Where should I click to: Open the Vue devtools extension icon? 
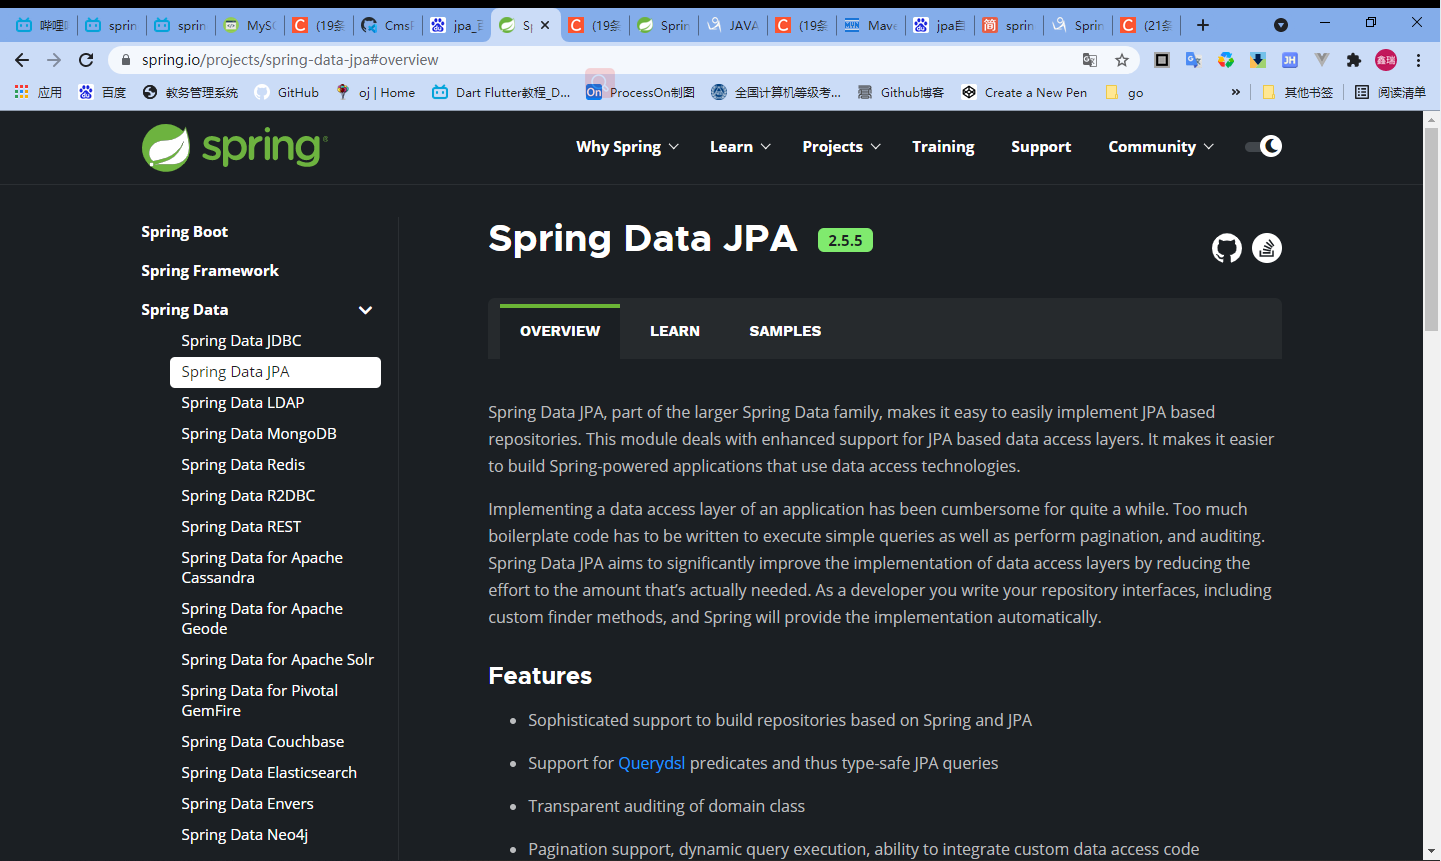(1321, 60)
